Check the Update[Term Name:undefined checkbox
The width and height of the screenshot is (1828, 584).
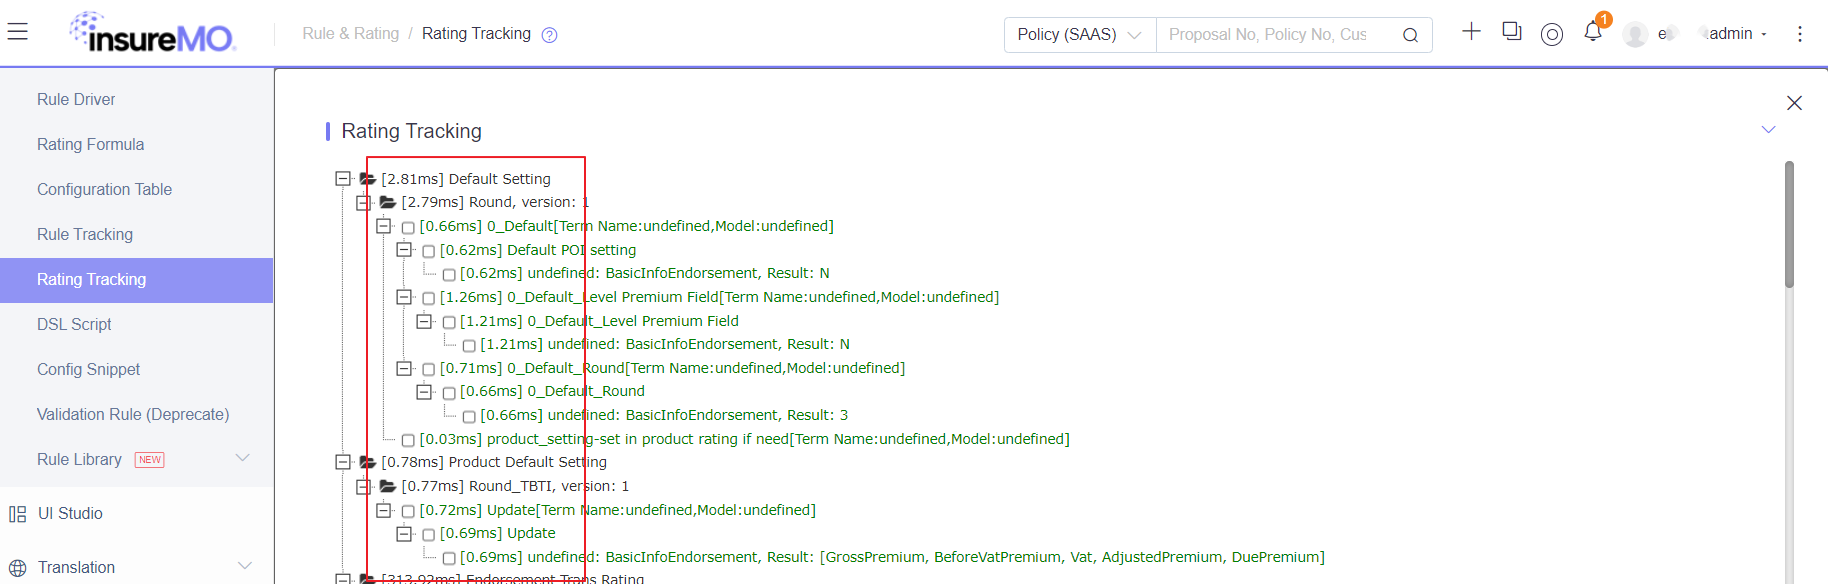(408, 511)
